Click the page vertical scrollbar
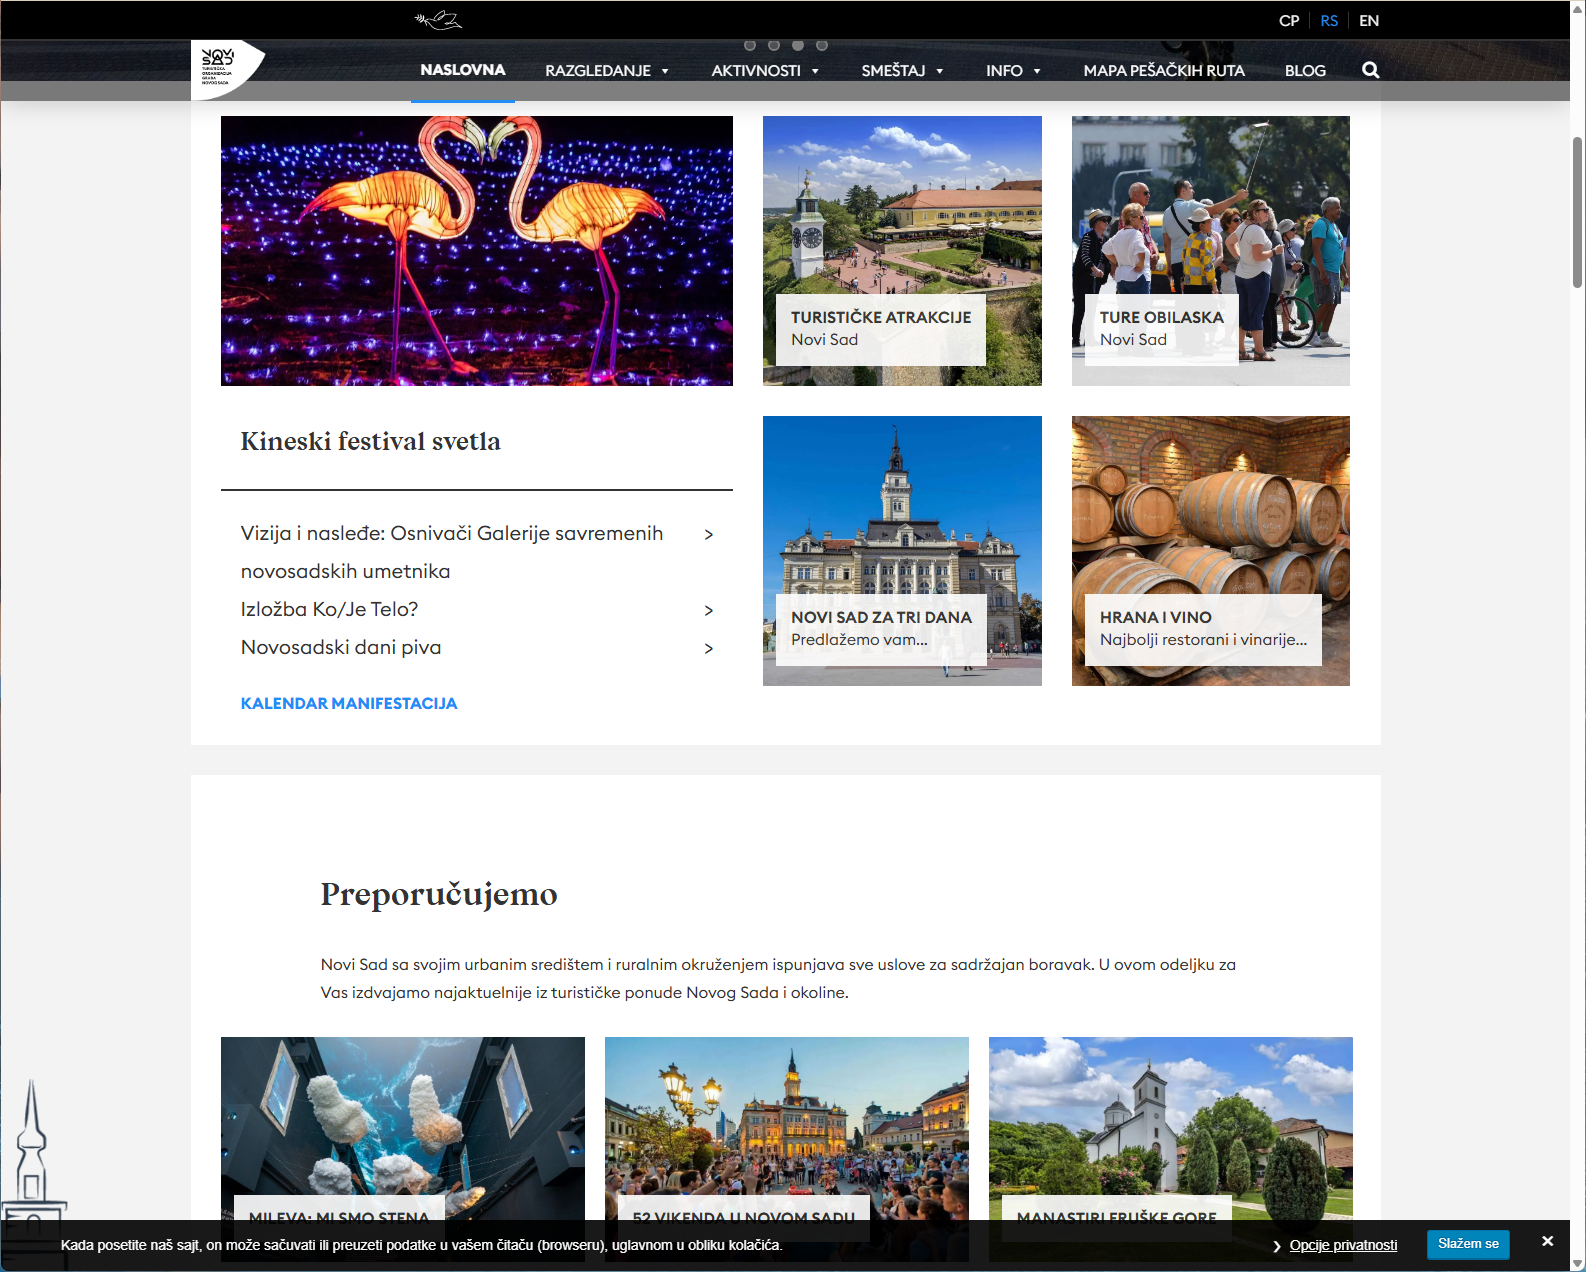Image resolution: width=1586 pixels, height=1272 pixels. point(1577,210)
